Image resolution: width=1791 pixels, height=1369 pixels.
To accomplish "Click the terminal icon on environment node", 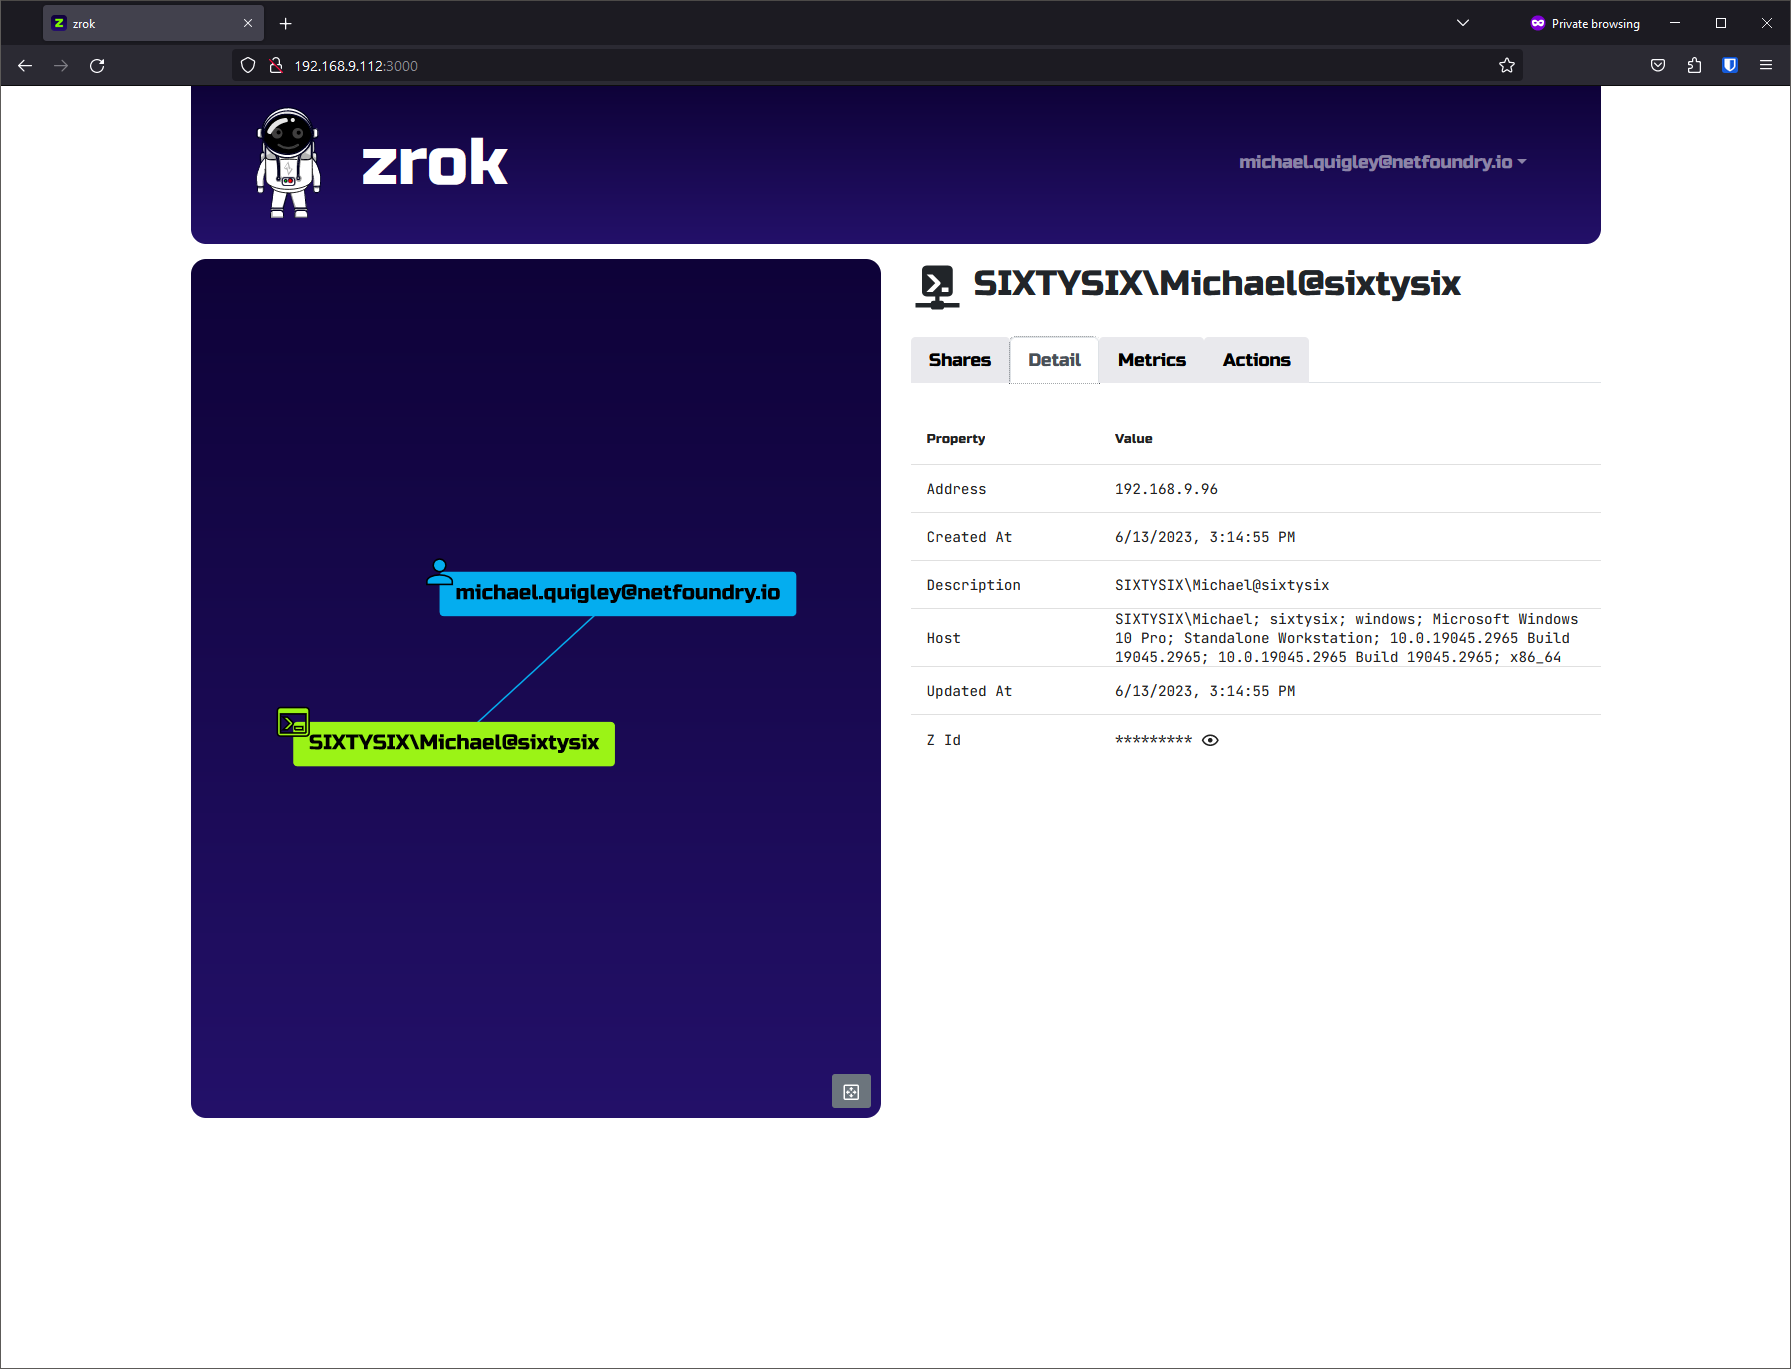I will (293, 722).
